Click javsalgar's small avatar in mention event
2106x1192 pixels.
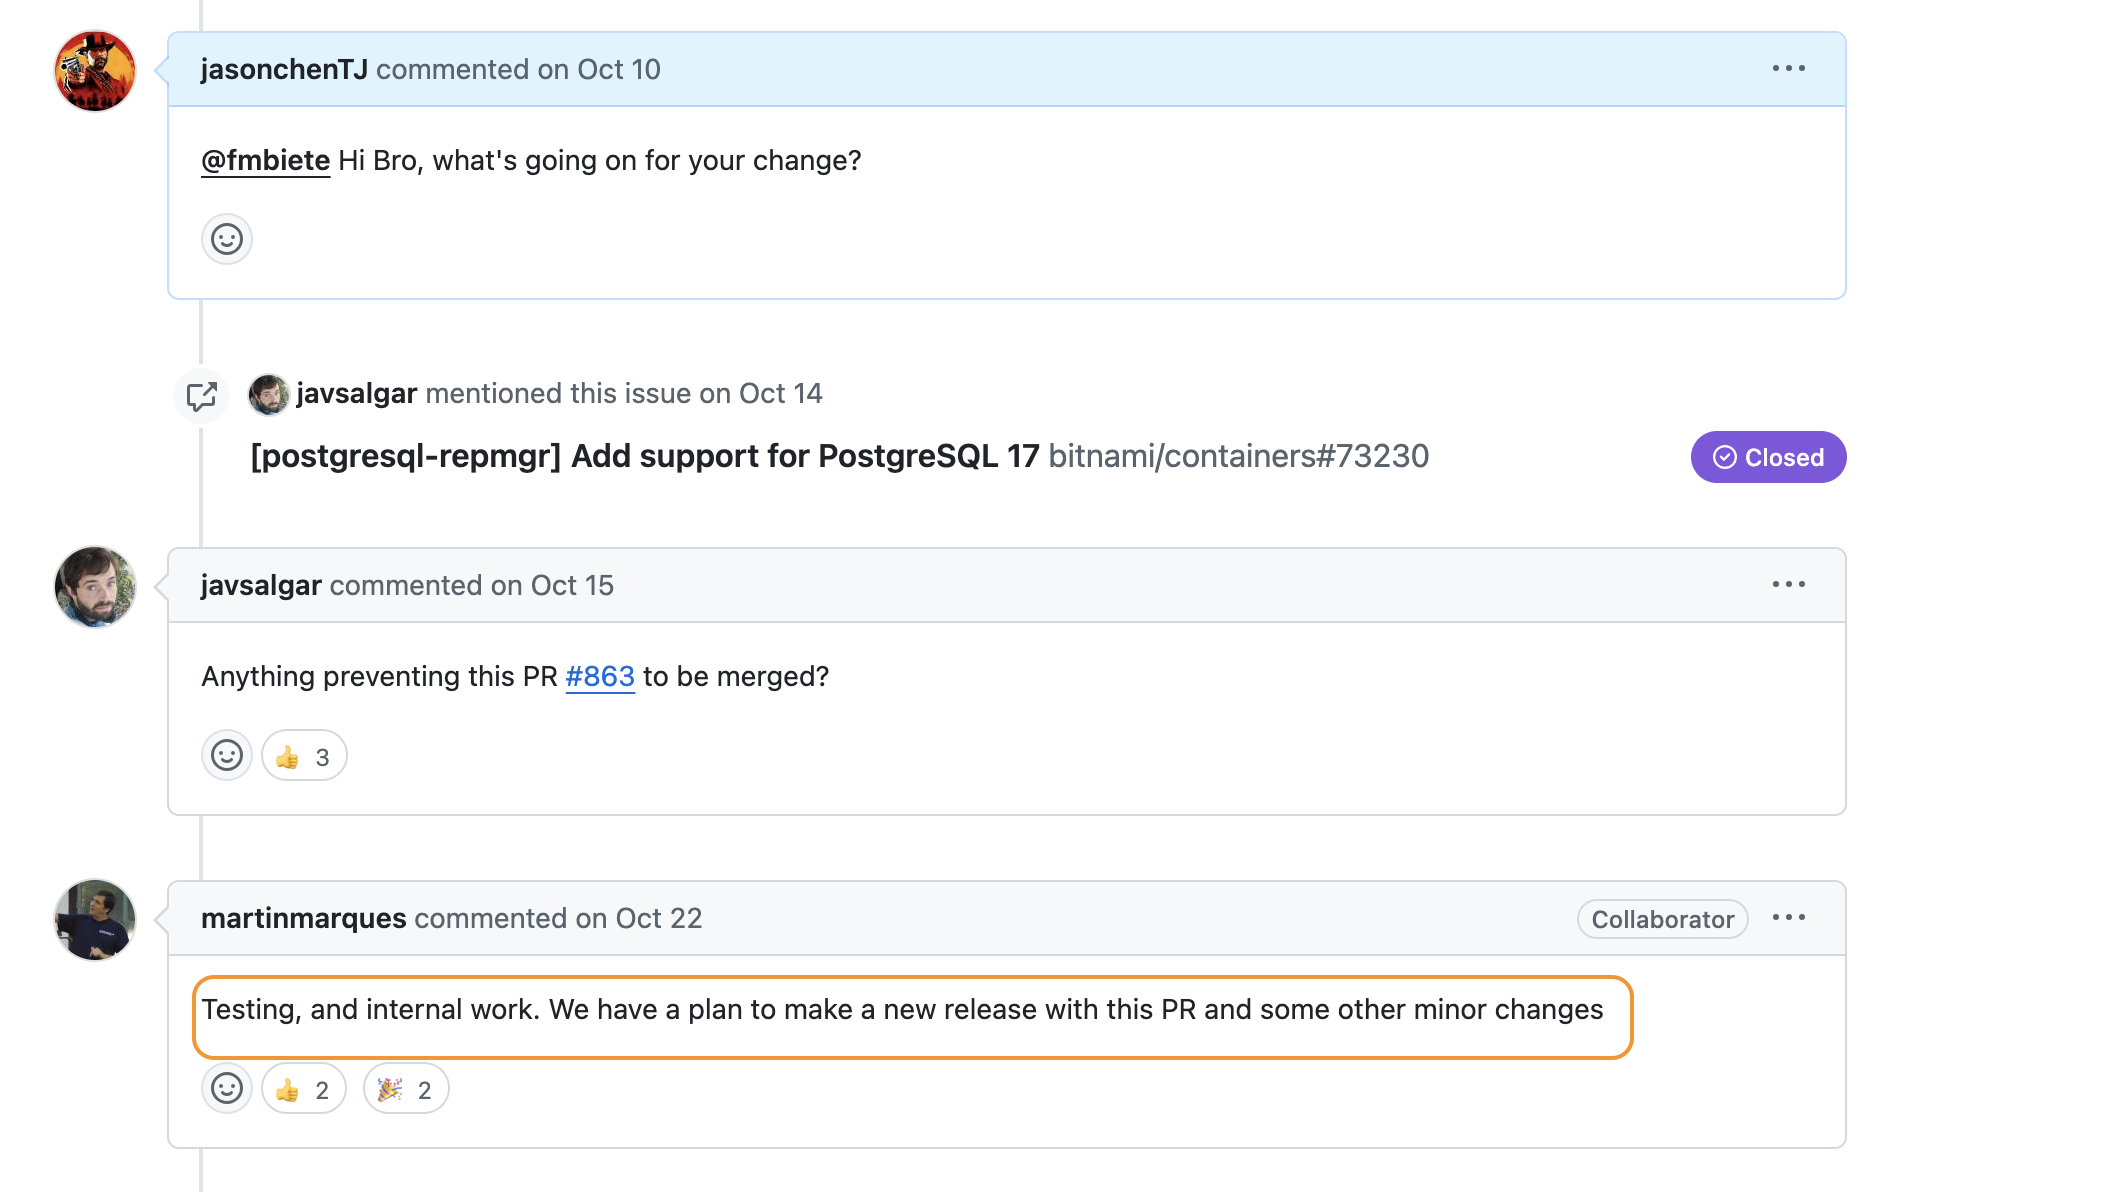[x=268, y=395]
